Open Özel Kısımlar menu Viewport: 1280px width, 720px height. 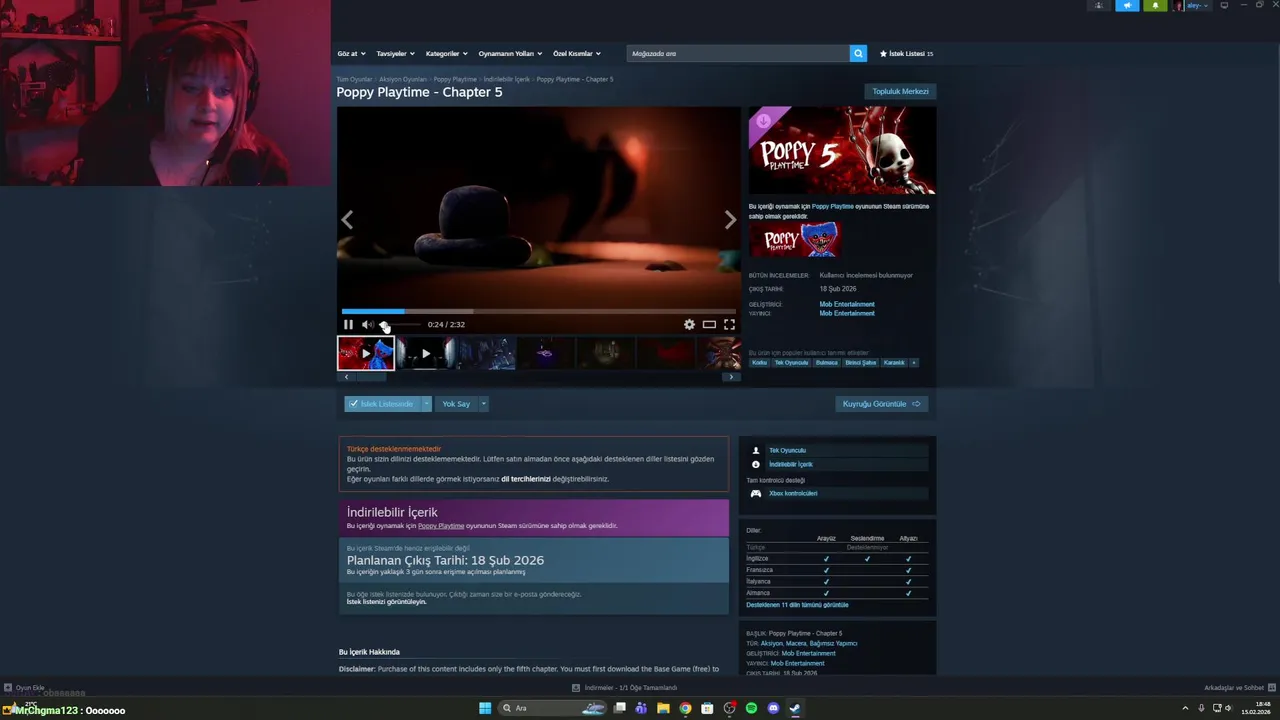pyautogui.click(x=577, y=53)
